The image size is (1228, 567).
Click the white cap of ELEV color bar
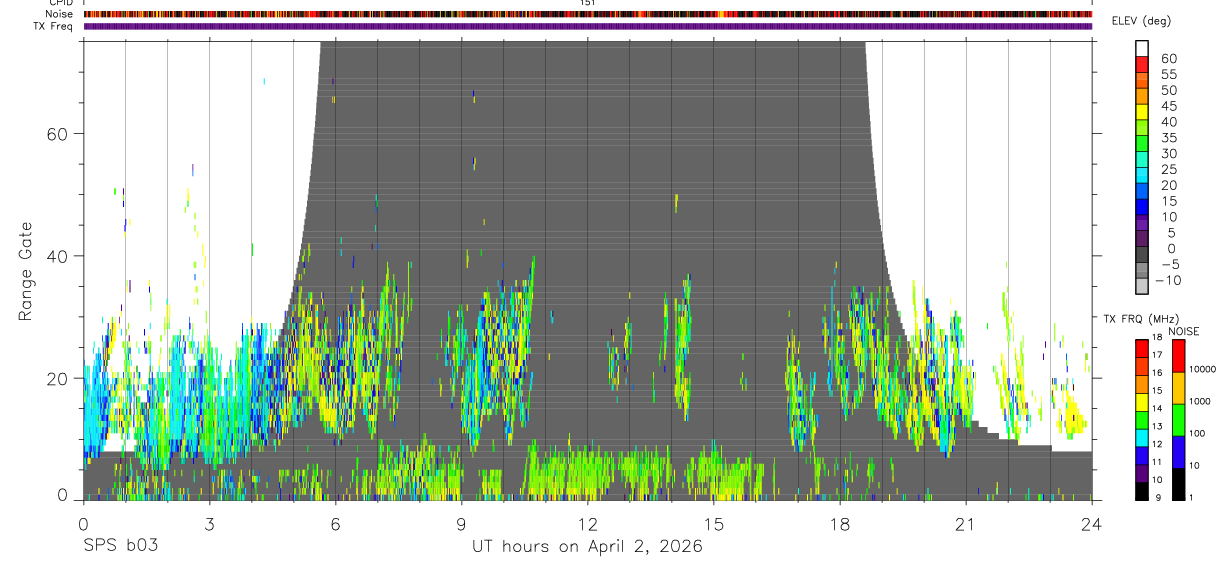(x=1142, y=48)
